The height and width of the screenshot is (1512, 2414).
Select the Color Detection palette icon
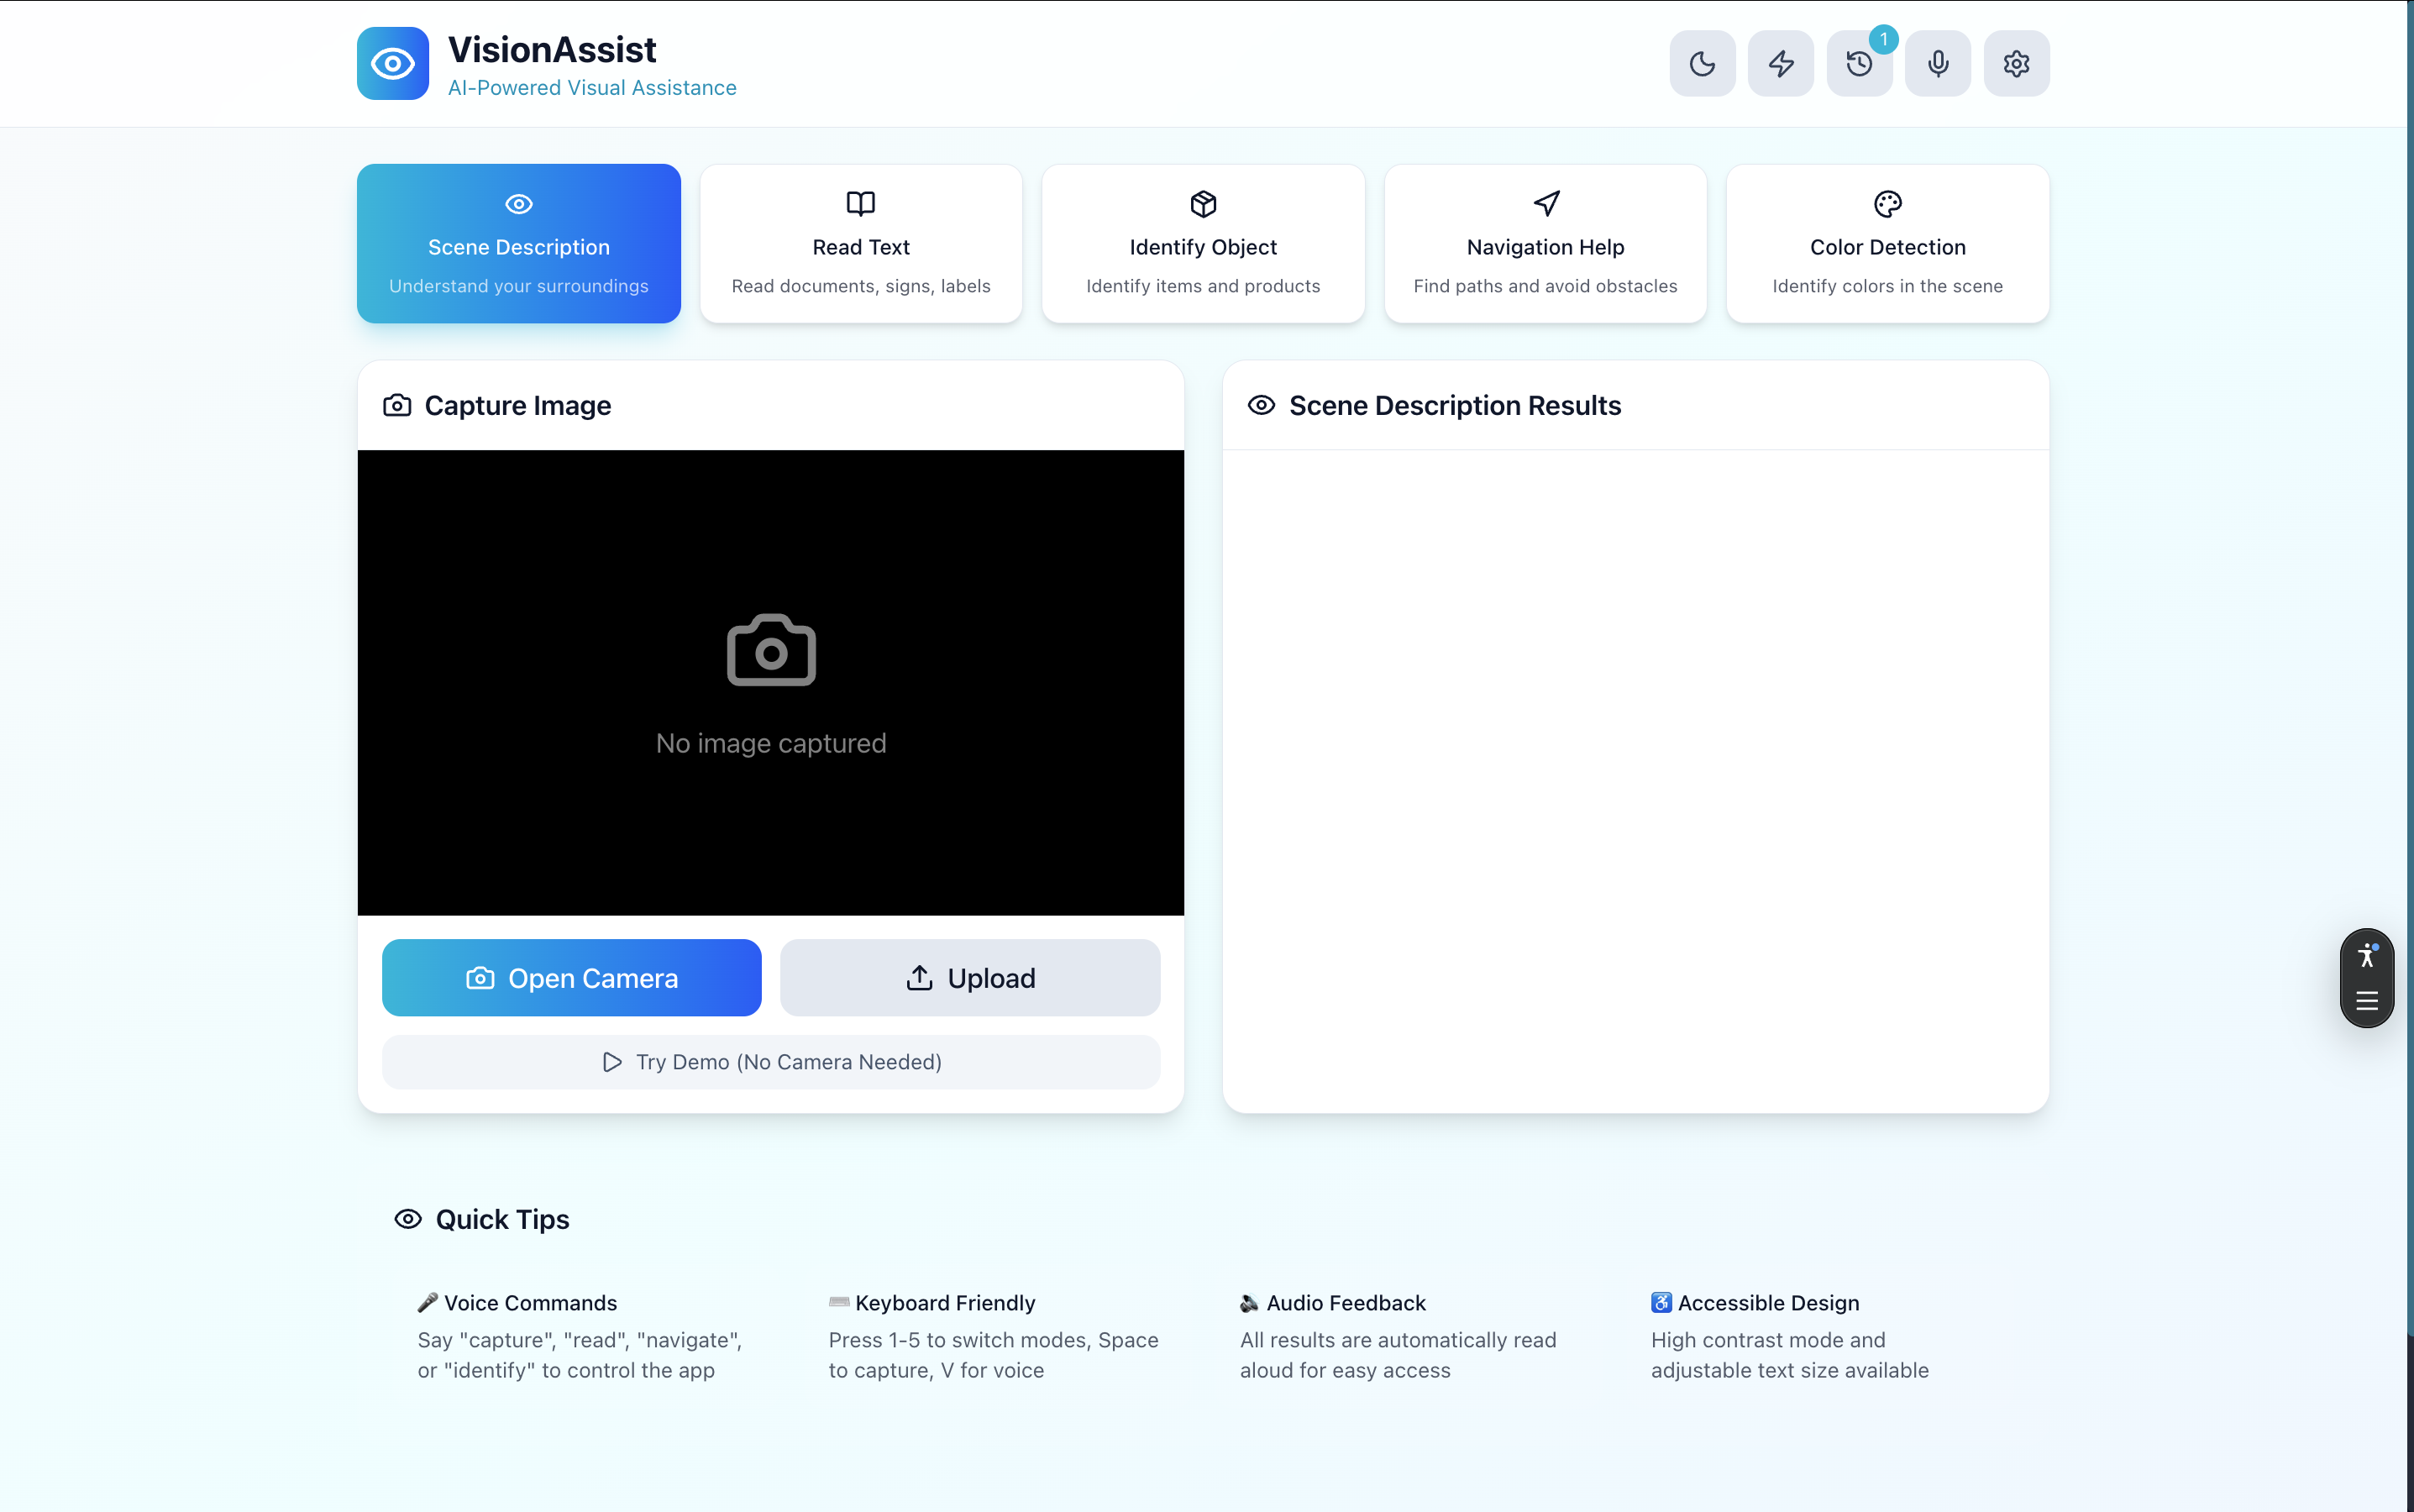[1887, 204]
